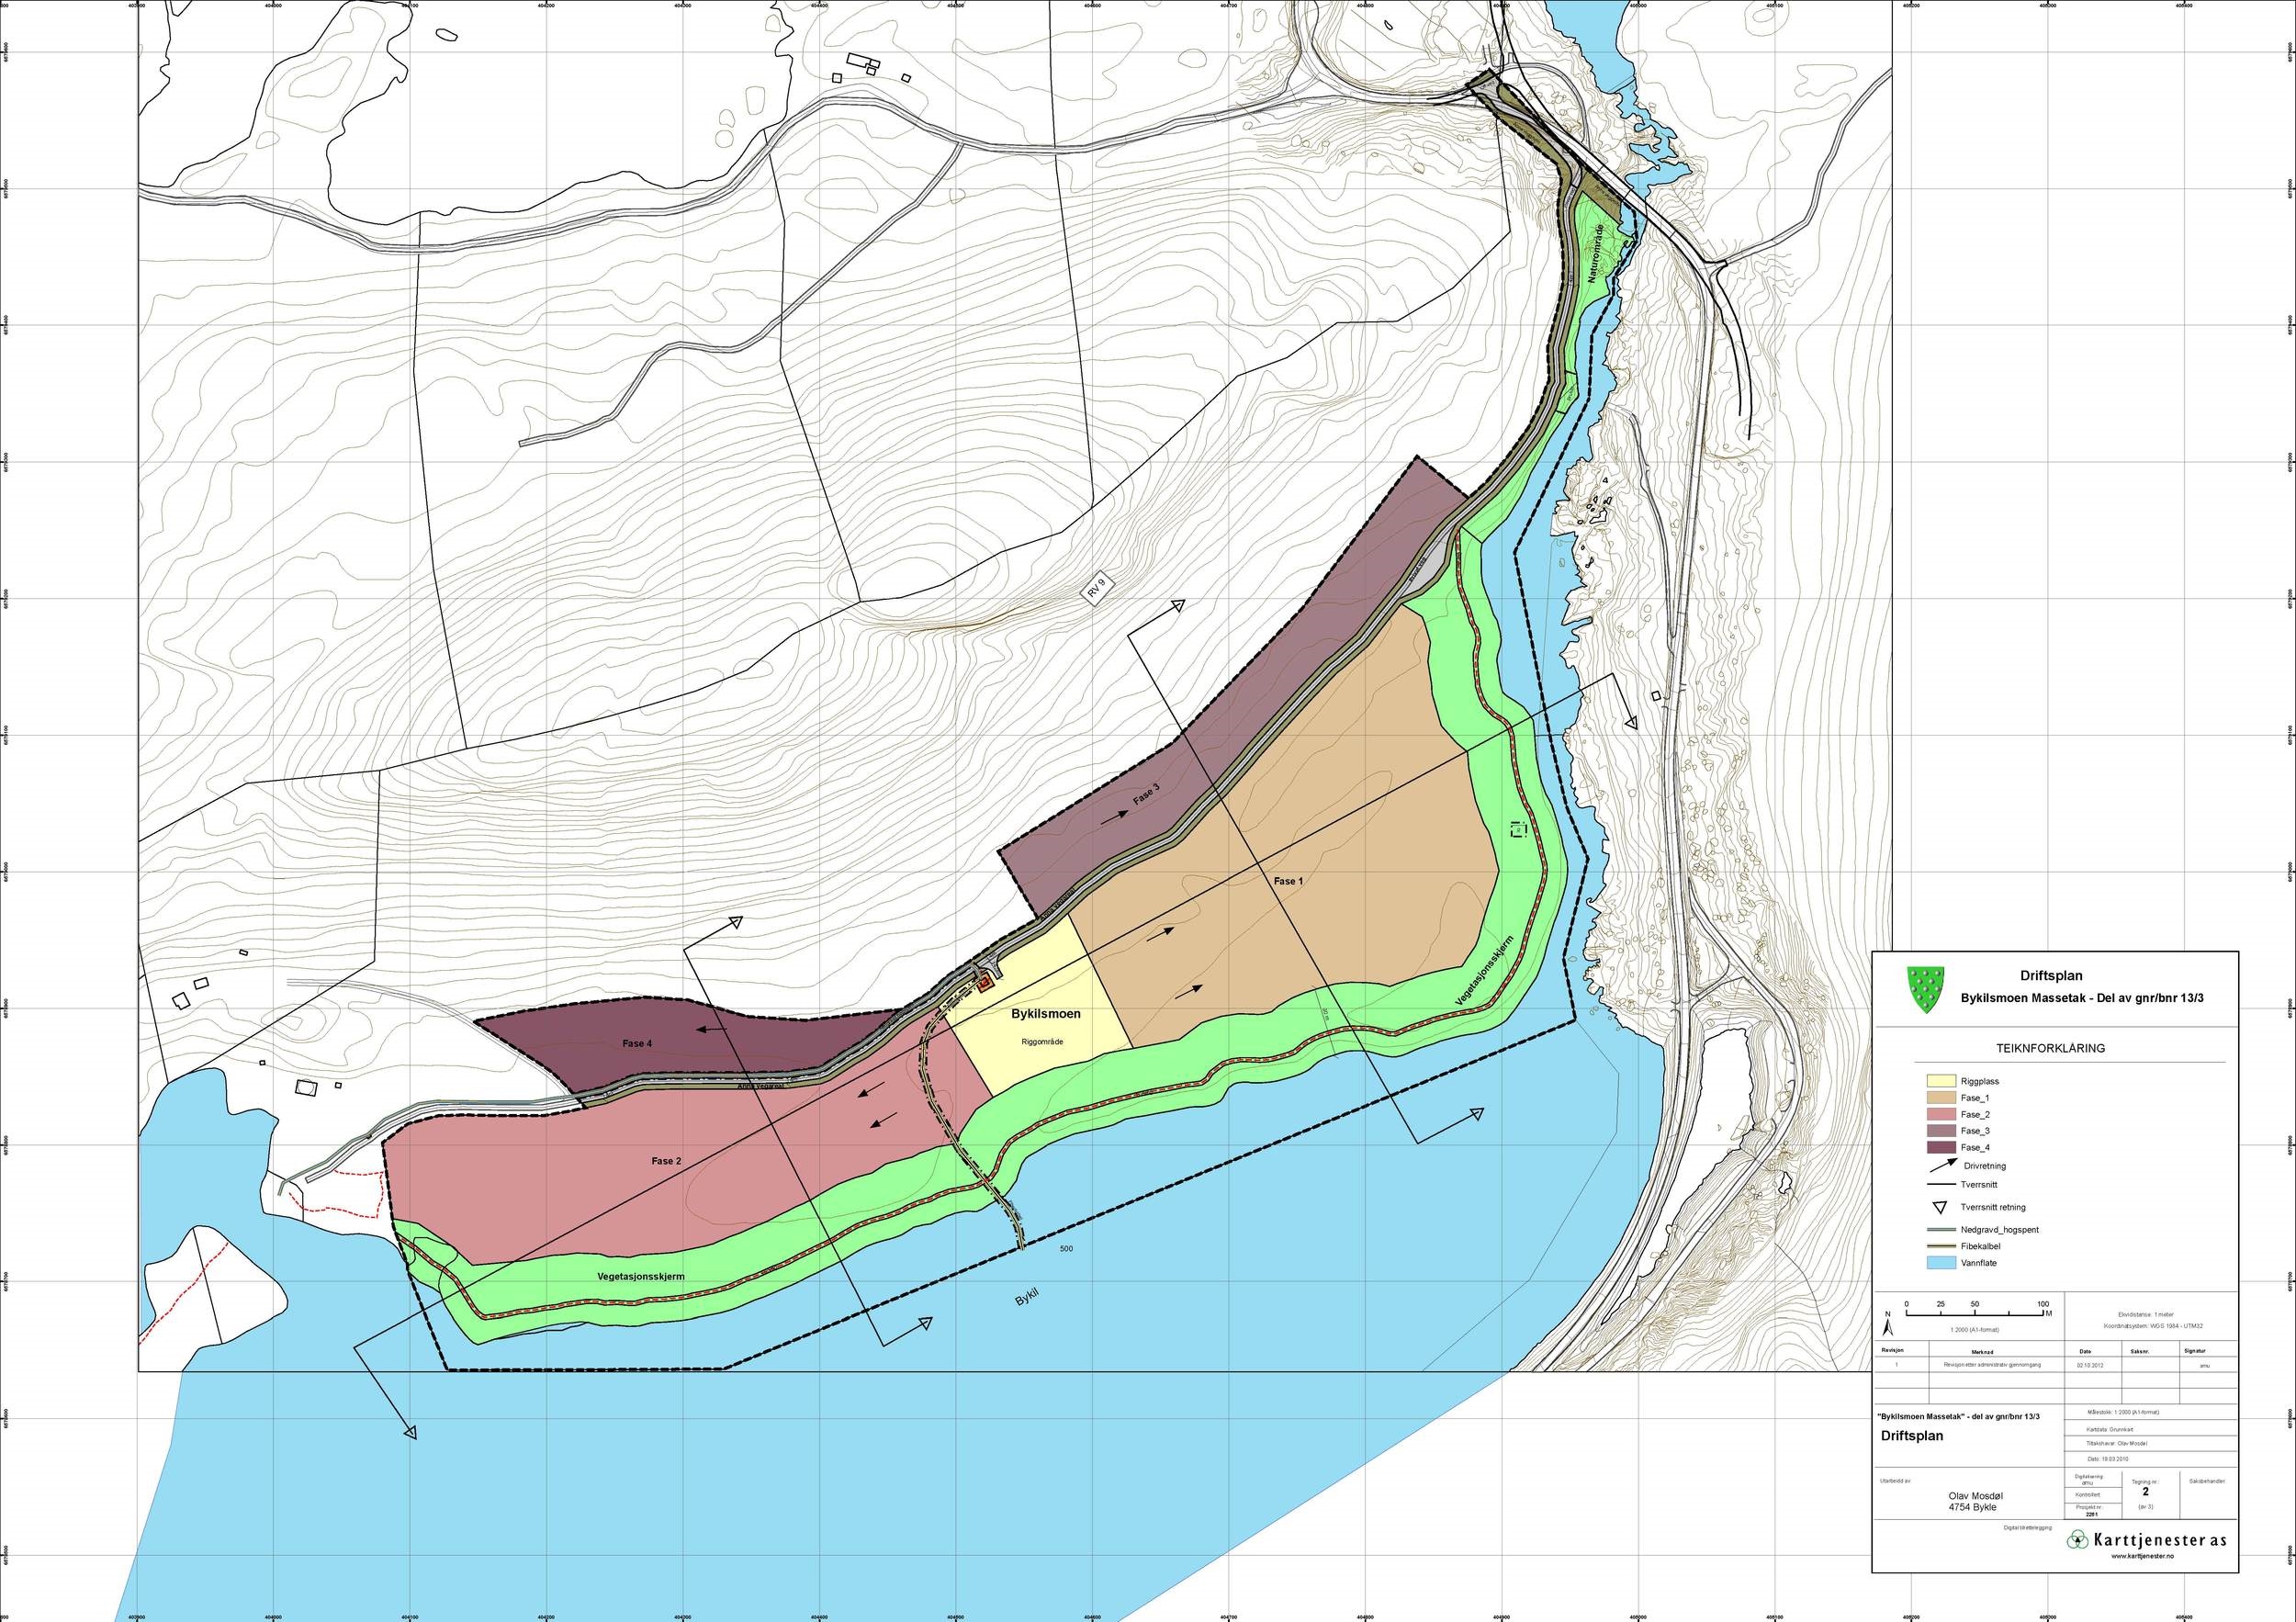Click the Naturområde label near the river

(x=1598, y=255)
